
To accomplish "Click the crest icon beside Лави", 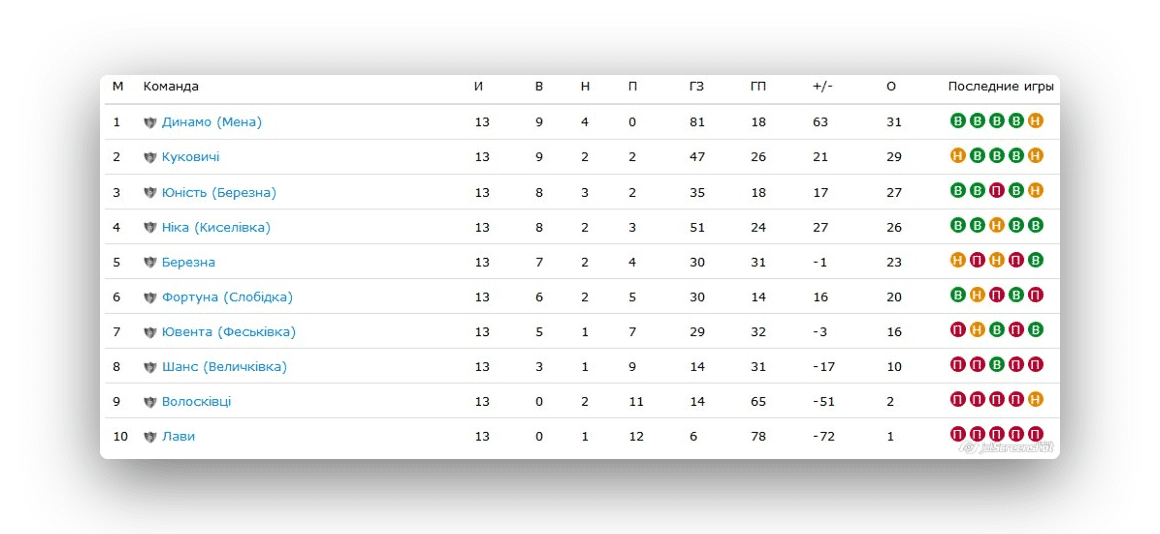I will pos(150,437).
